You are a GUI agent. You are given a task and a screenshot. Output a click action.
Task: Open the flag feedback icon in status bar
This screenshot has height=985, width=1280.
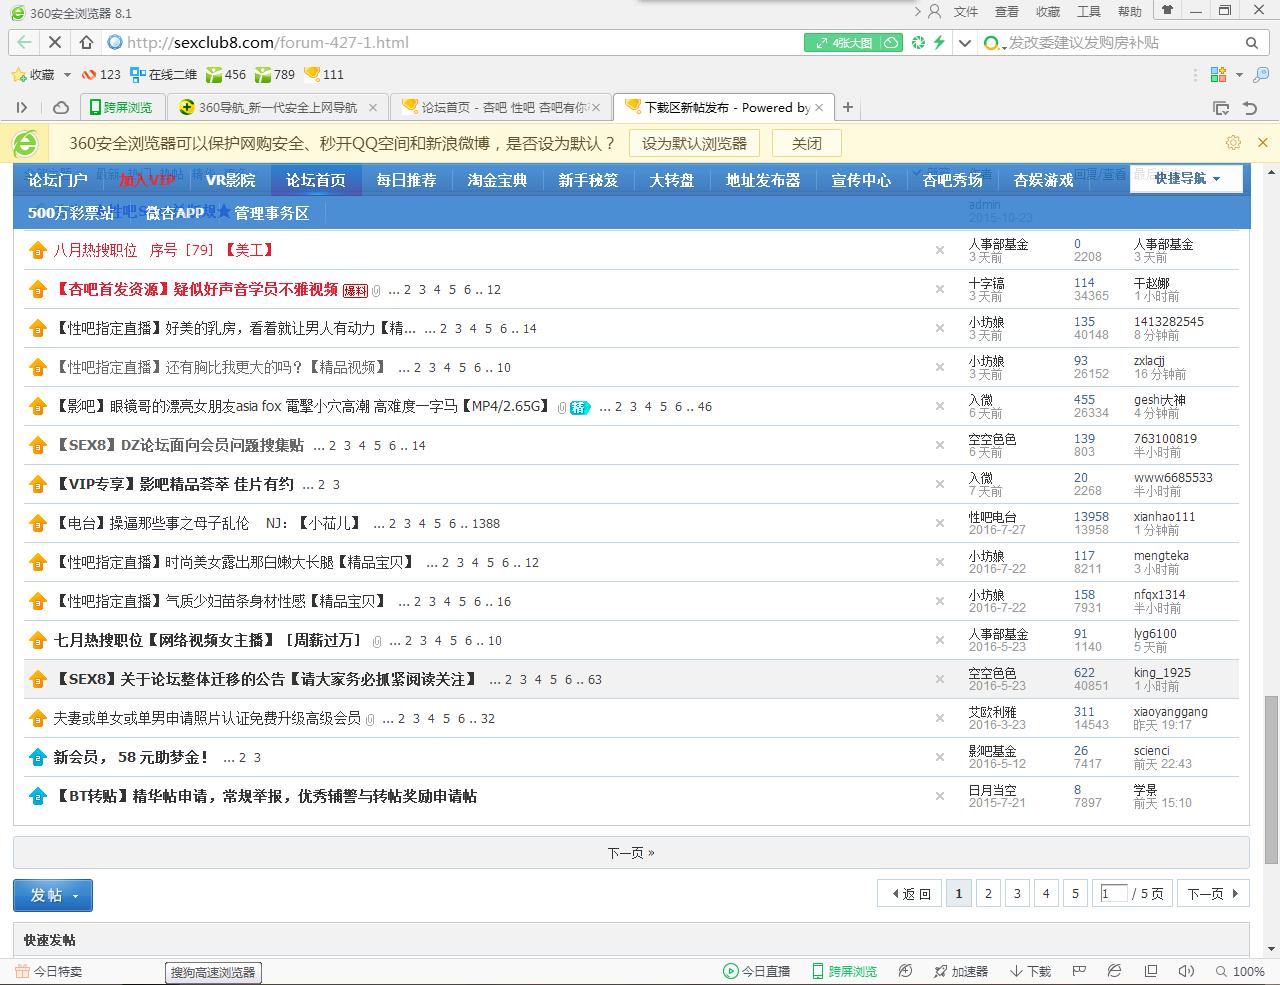click(1079, 971)
